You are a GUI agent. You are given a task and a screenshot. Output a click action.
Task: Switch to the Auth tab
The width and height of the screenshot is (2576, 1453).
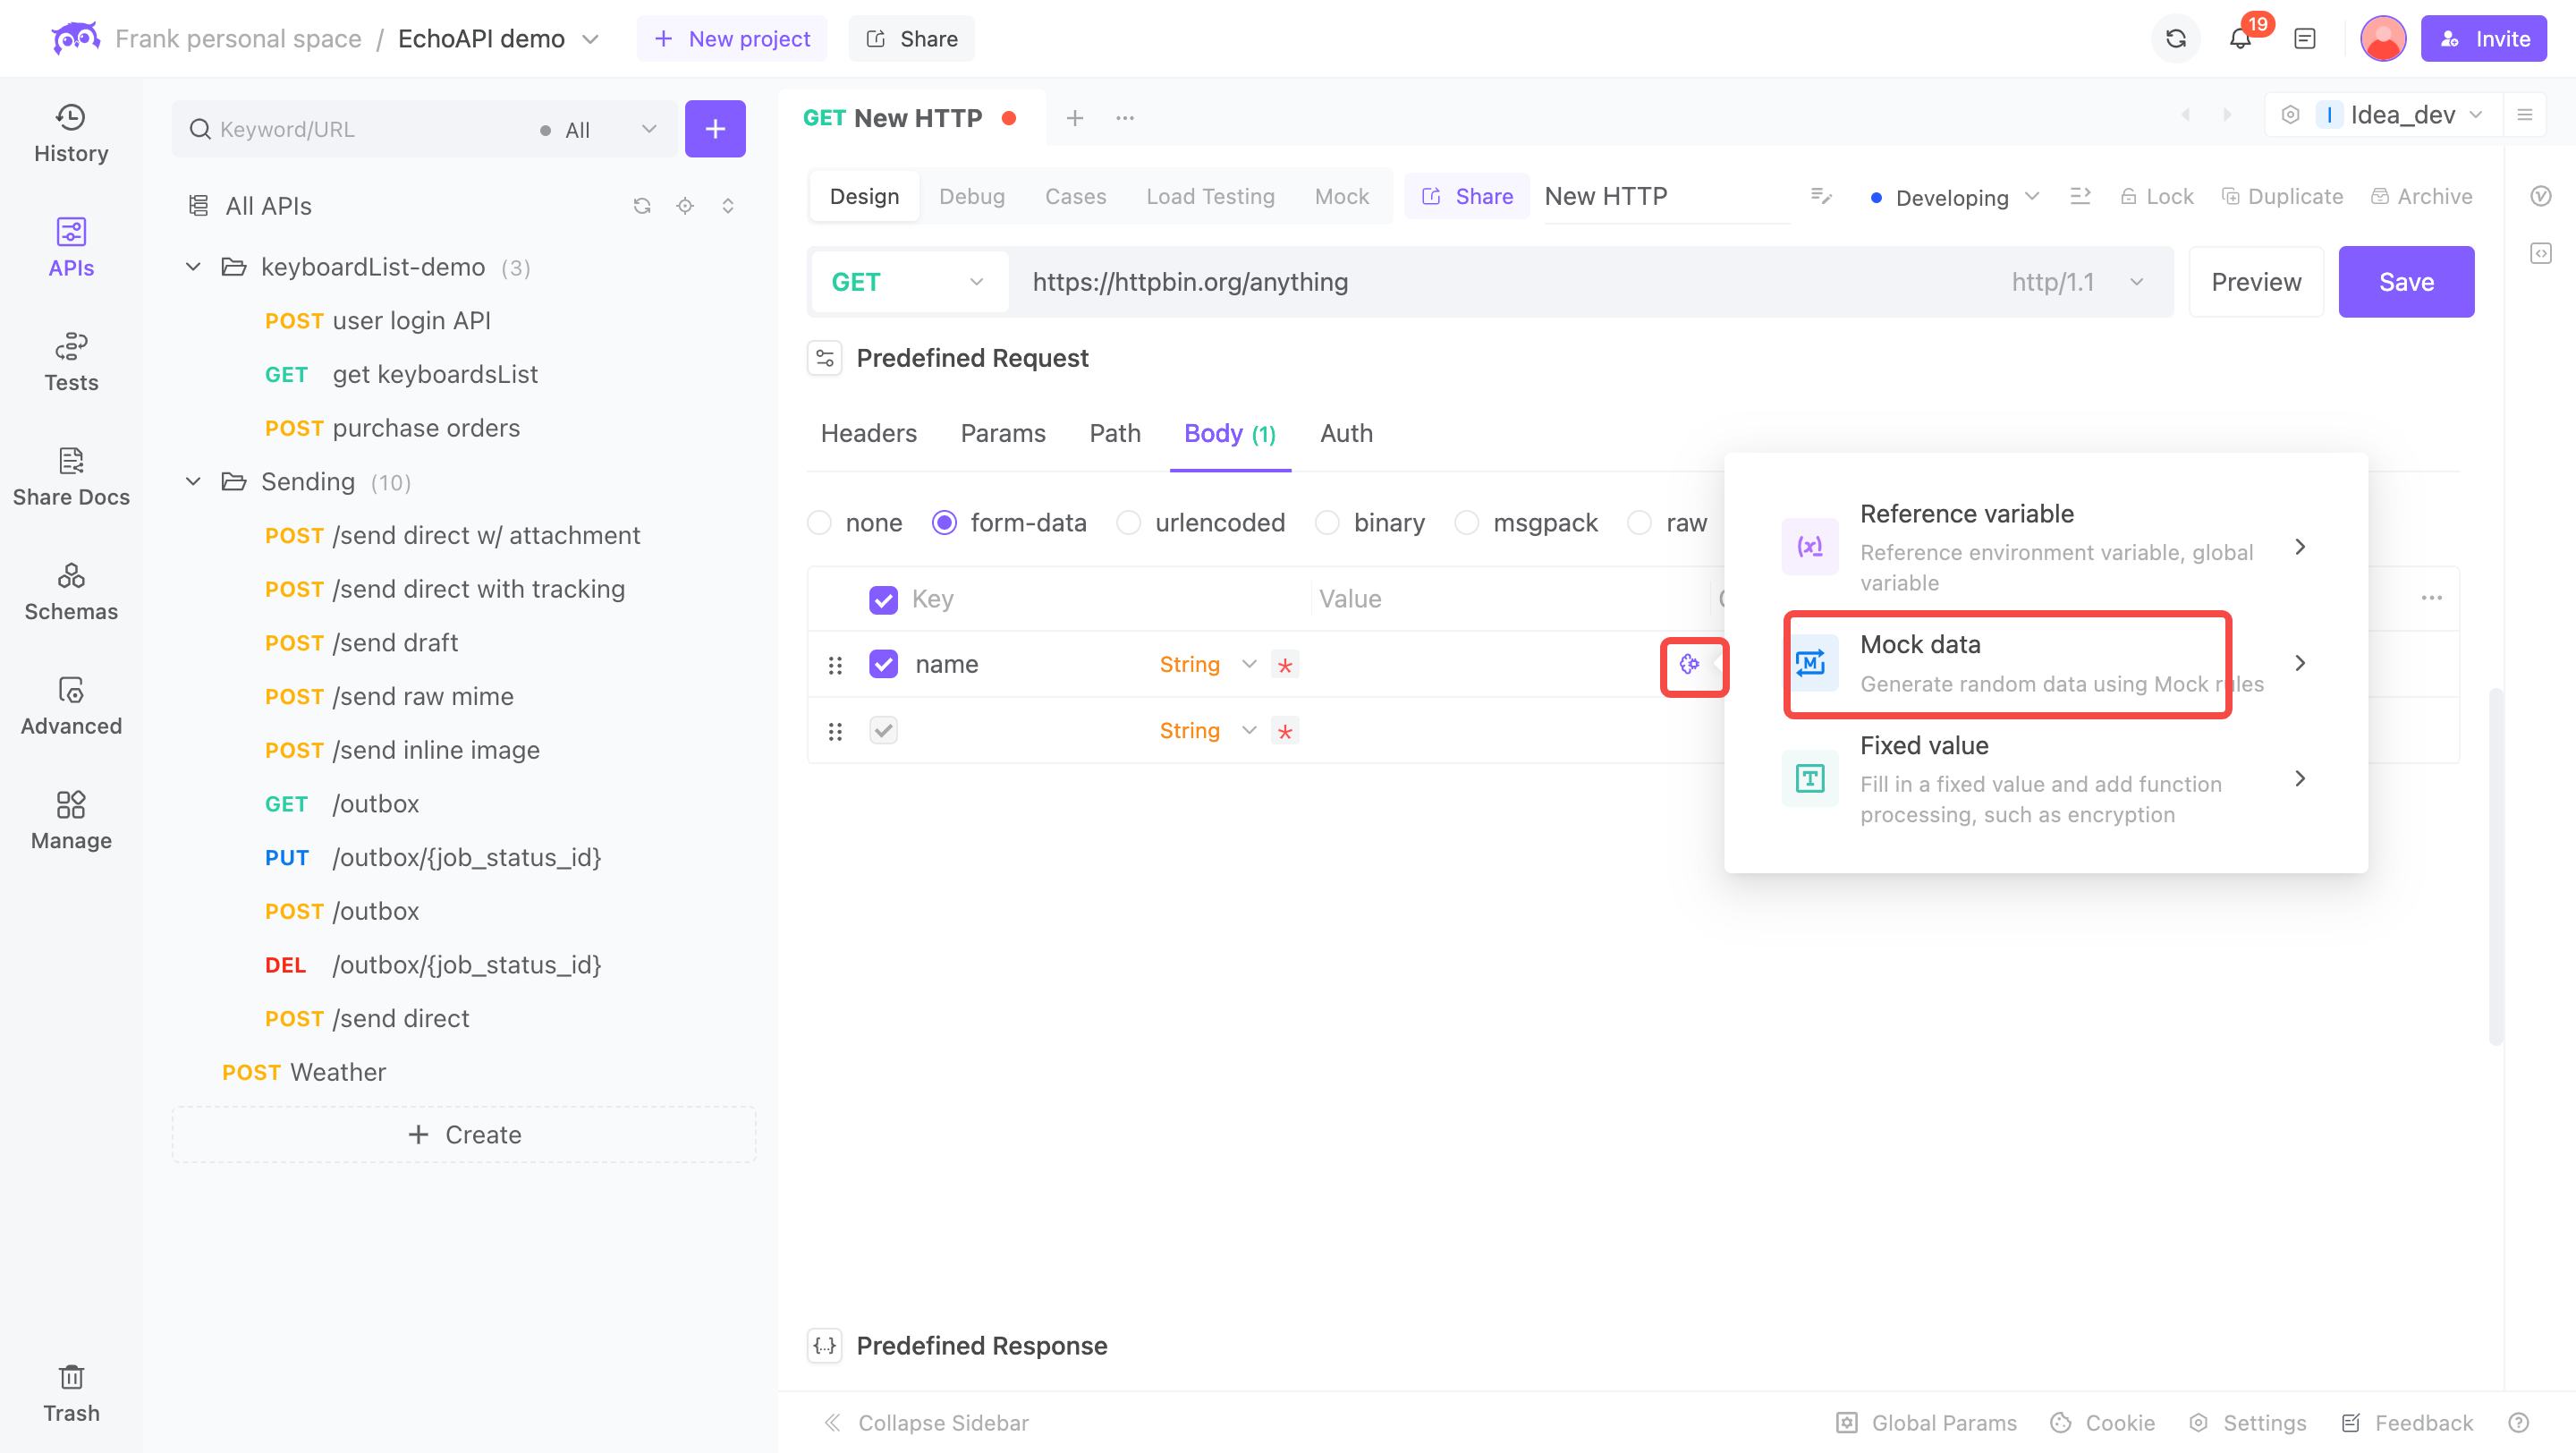(x=1346, y=432)
